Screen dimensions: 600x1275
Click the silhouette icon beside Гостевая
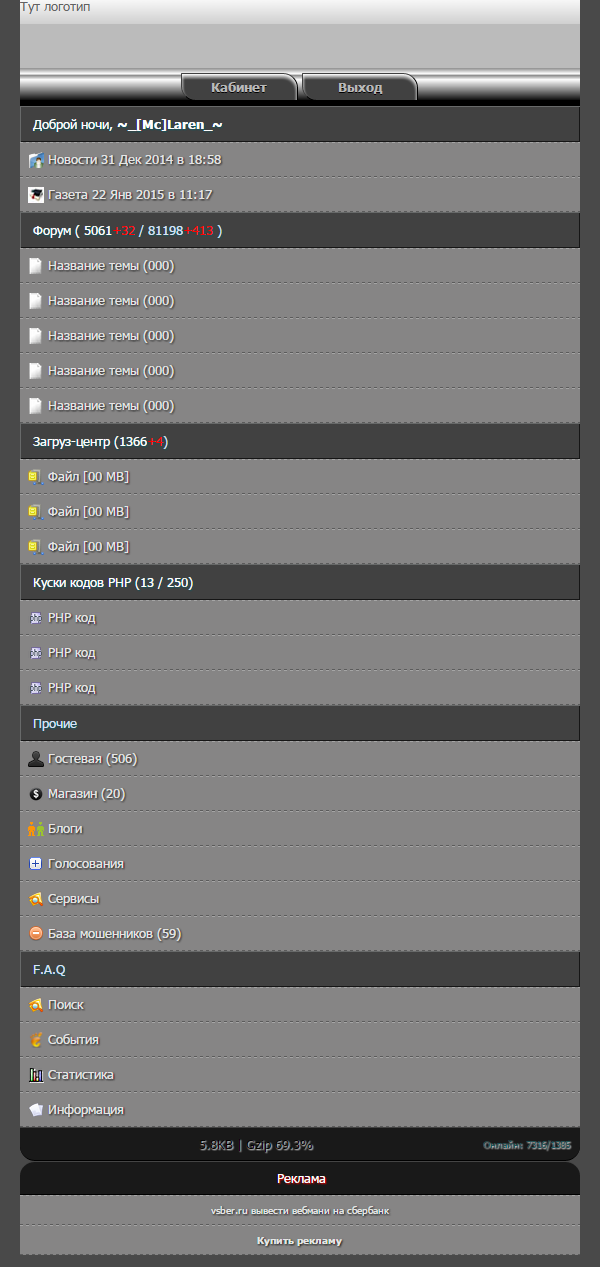tap(36, 759)
